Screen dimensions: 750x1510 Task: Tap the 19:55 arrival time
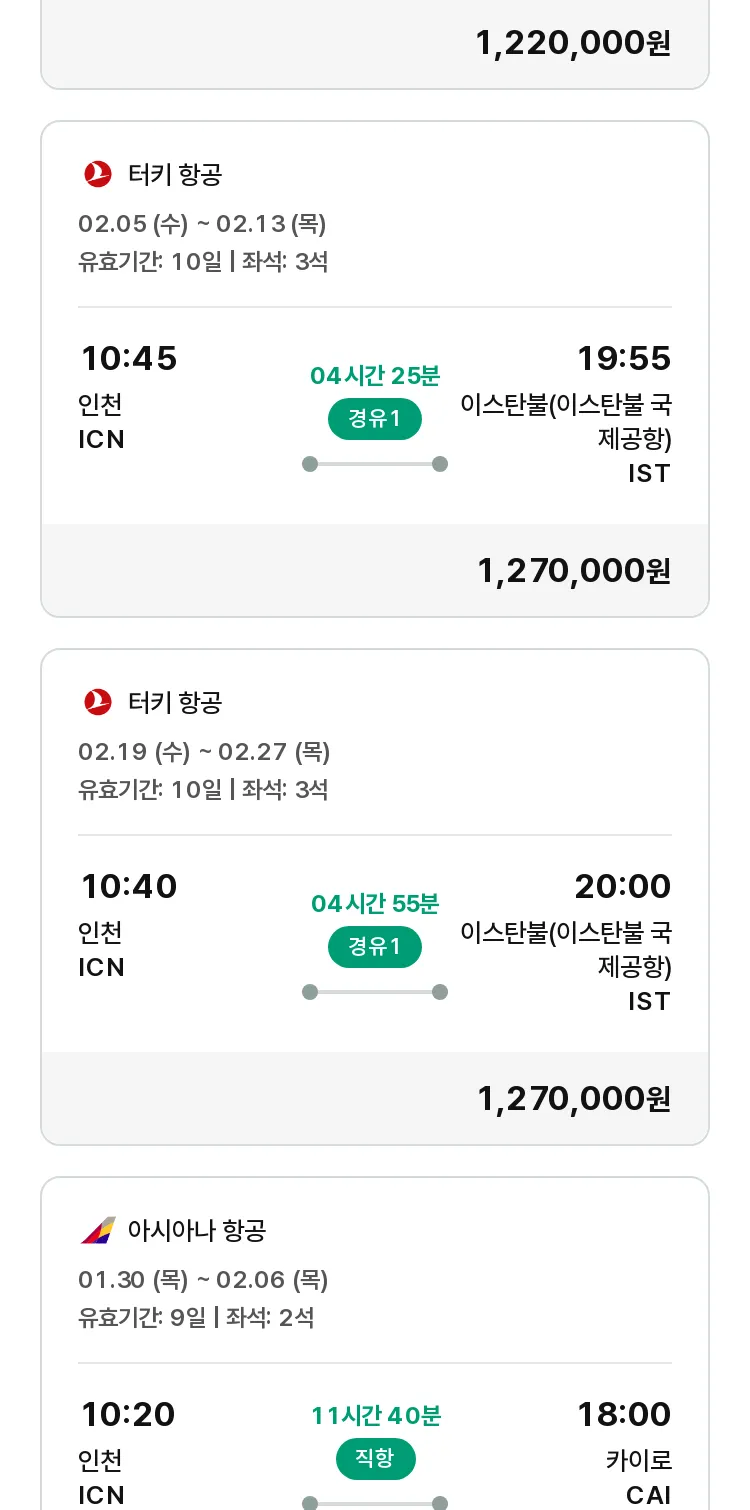(624, 358)
